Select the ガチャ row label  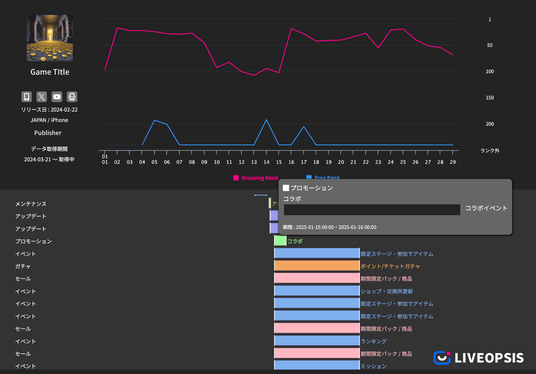point(23,266)
